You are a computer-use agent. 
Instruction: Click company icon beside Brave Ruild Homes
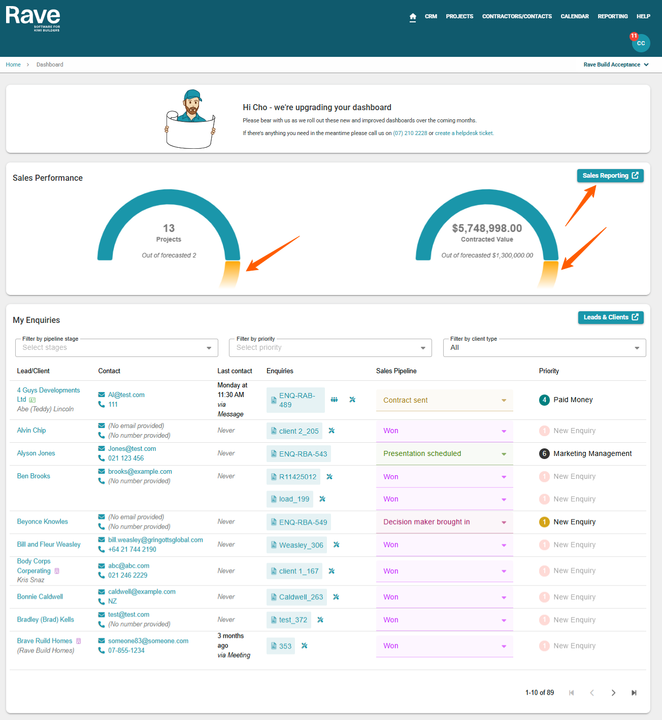coord(79,641)
